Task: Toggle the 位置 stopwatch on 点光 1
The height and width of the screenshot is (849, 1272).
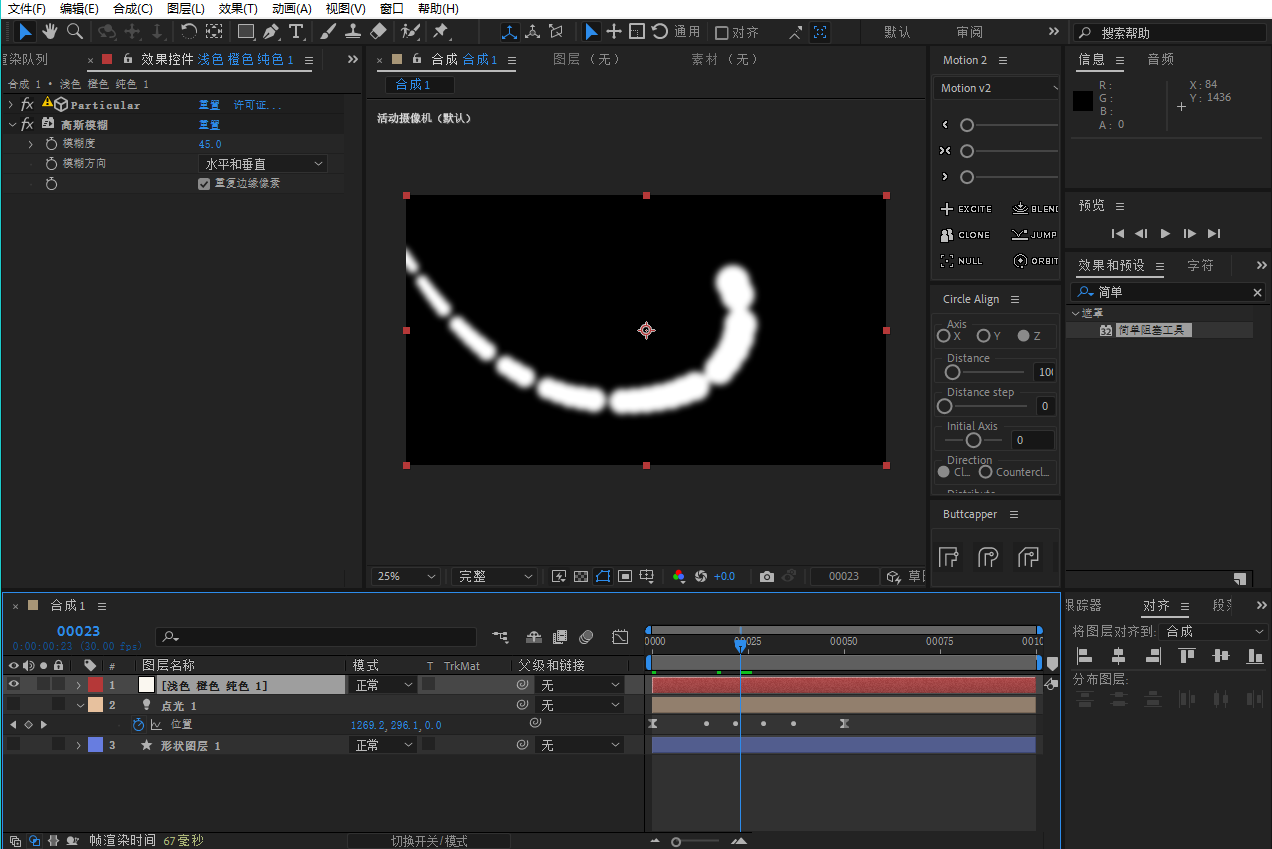Action: (x=138, y=725)
